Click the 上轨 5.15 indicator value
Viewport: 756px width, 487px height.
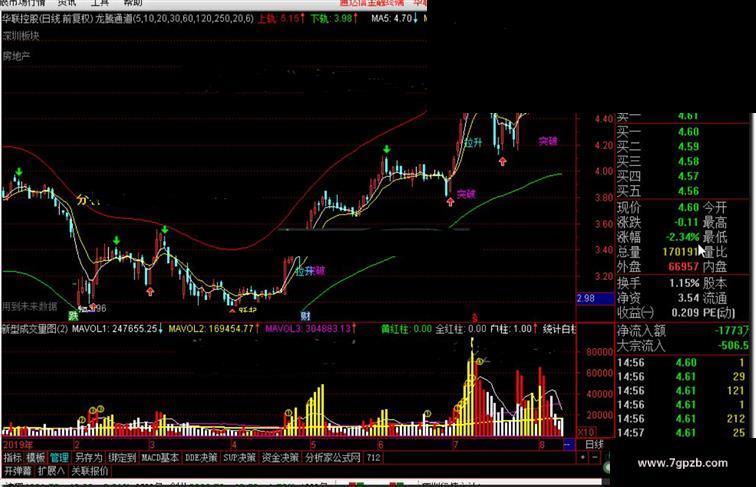[x=282, y=19]
